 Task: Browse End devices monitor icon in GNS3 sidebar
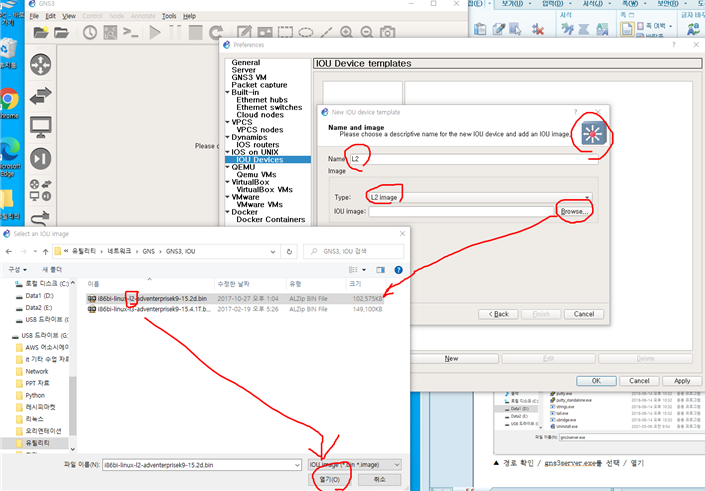click(40, 127)
